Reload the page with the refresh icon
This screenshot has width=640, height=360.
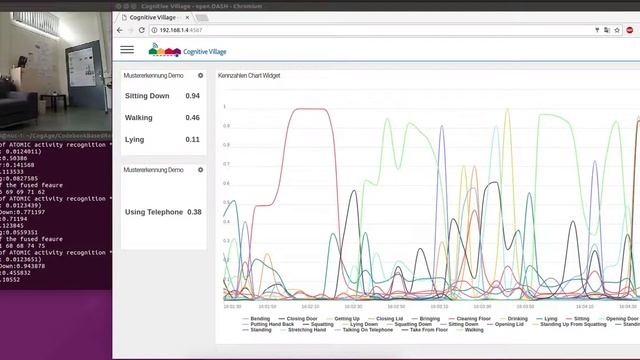(142, 30)
